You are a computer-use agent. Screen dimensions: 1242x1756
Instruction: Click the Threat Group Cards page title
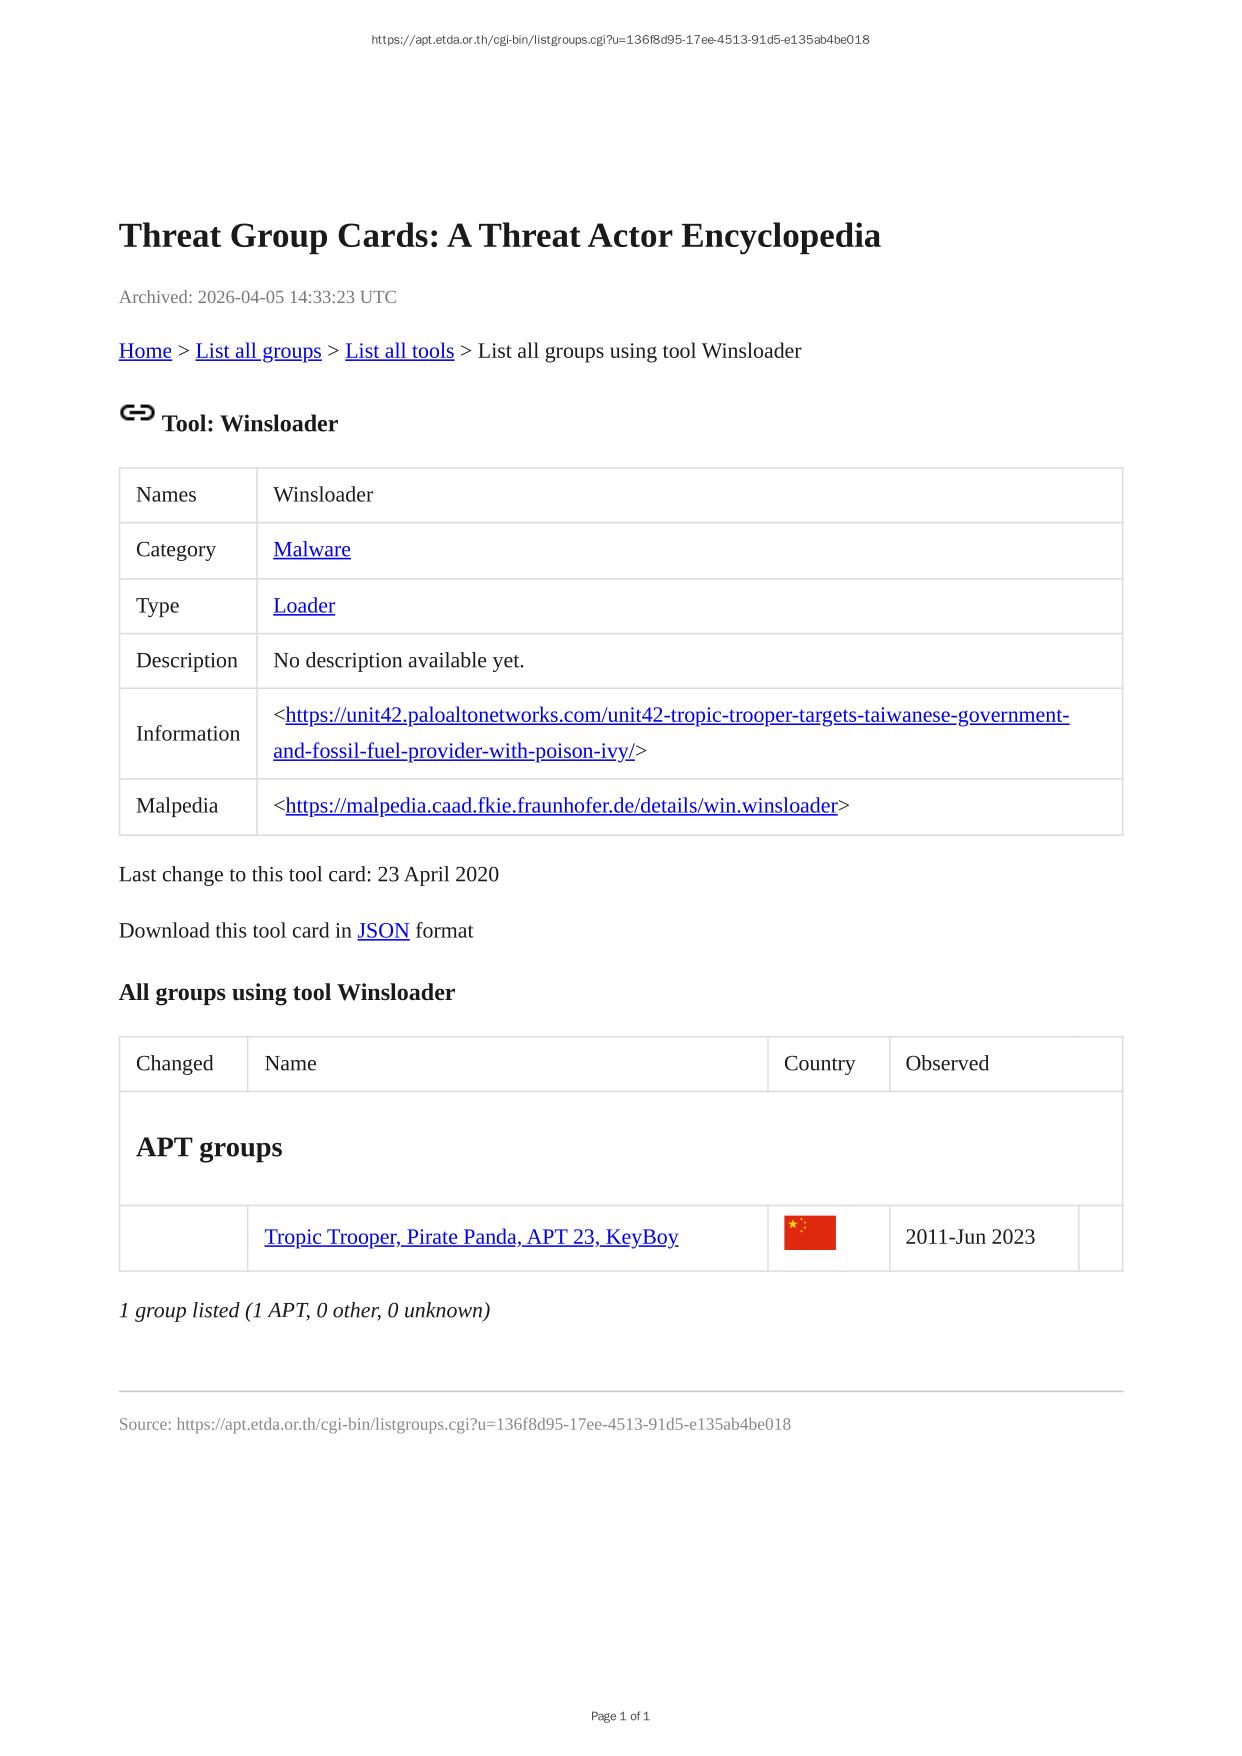point(499,236)
